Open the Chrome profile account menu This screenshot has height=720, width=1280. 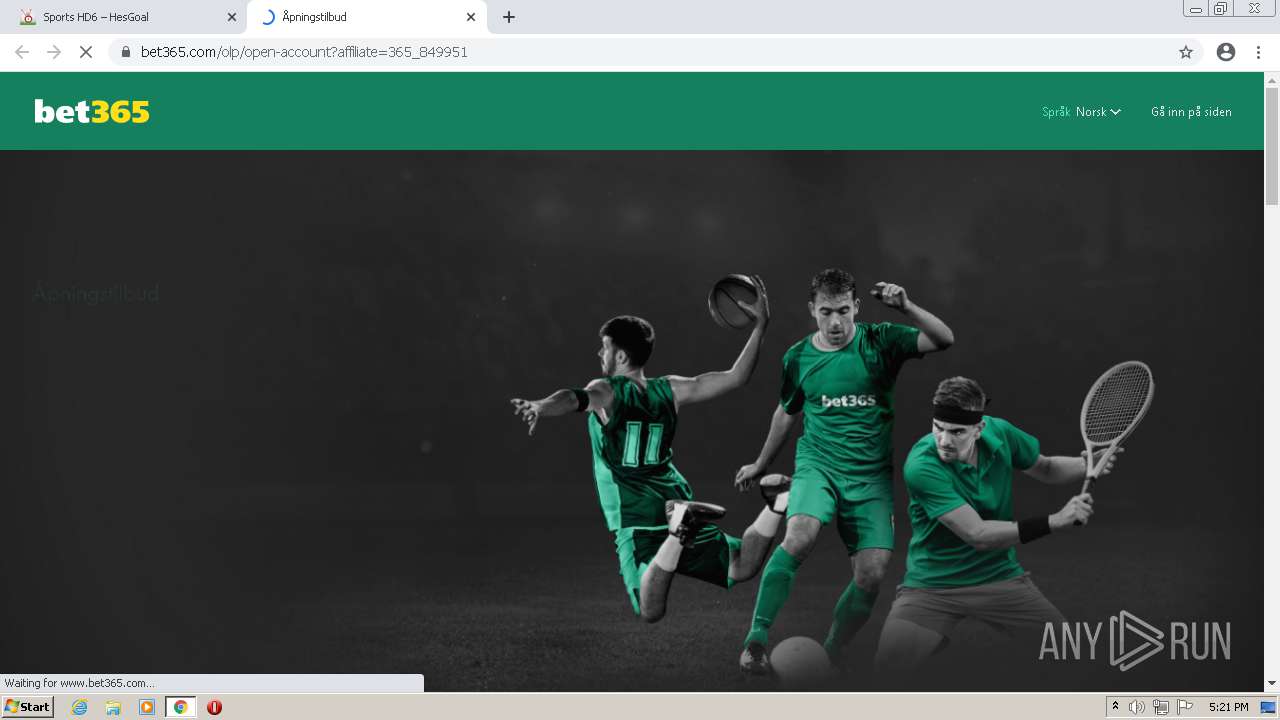click(1226, 52)
